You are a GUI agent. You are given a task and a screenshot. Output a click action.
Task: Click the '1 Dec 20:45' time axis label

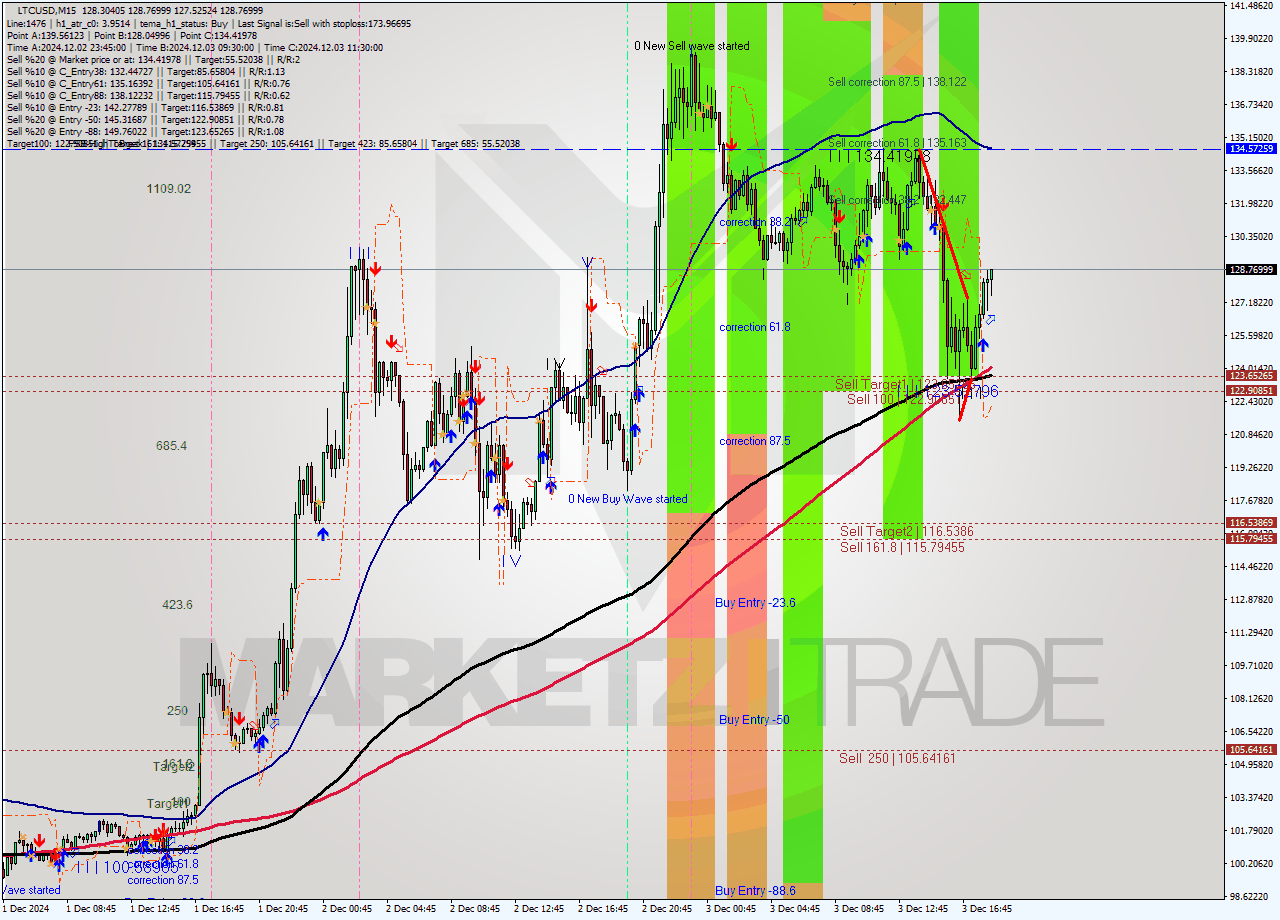283,909
